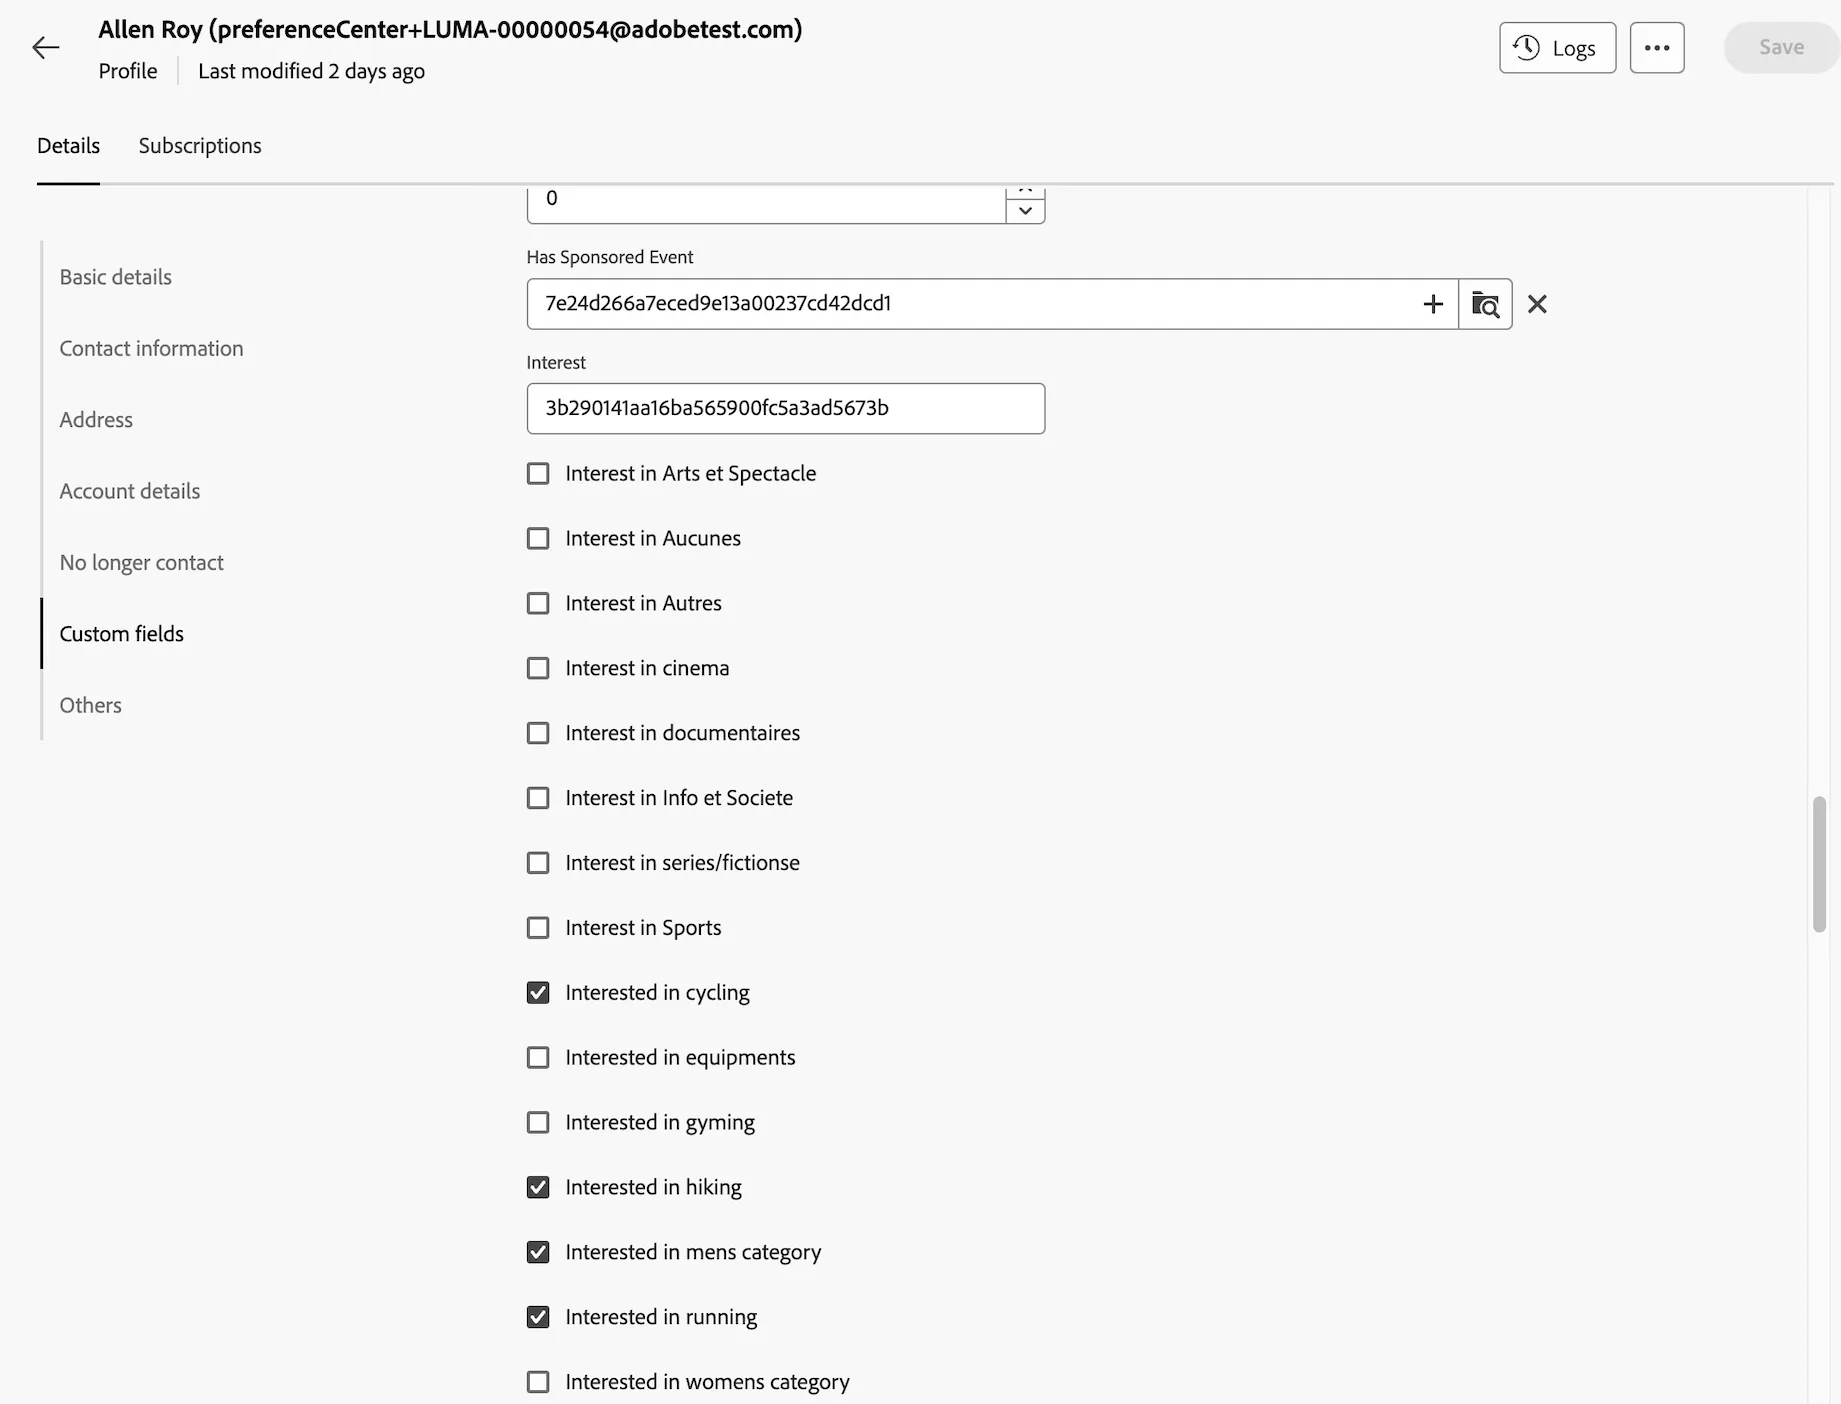Click the Save button
Viewport: 1841px width, 1404px height.
tap(1781, 47)
